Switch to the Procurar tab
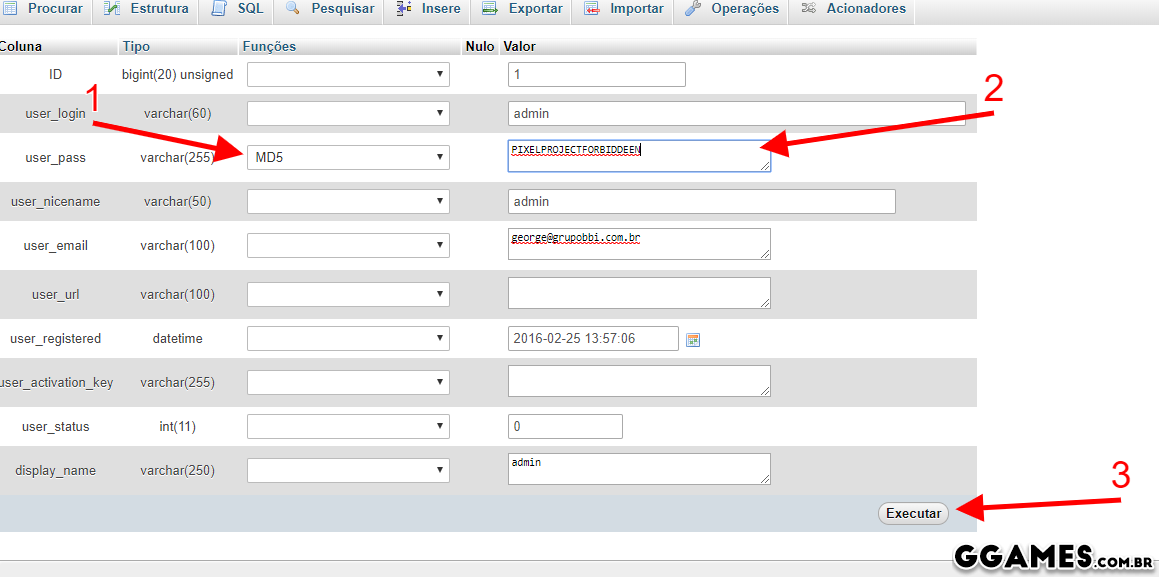1159x577 pixels. [54, 9]
